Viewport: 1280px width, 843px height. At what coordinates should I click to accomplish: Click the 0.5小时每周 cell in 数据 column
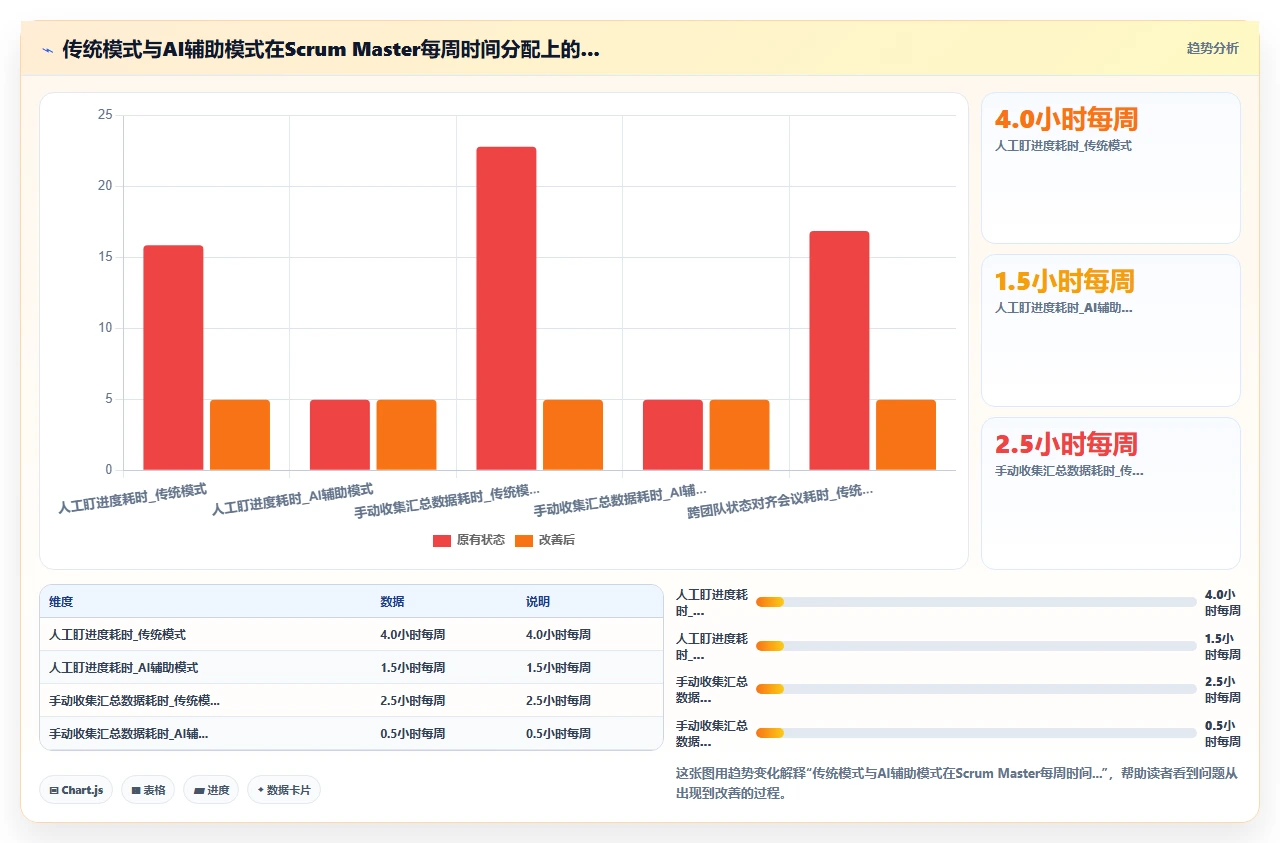413,733
